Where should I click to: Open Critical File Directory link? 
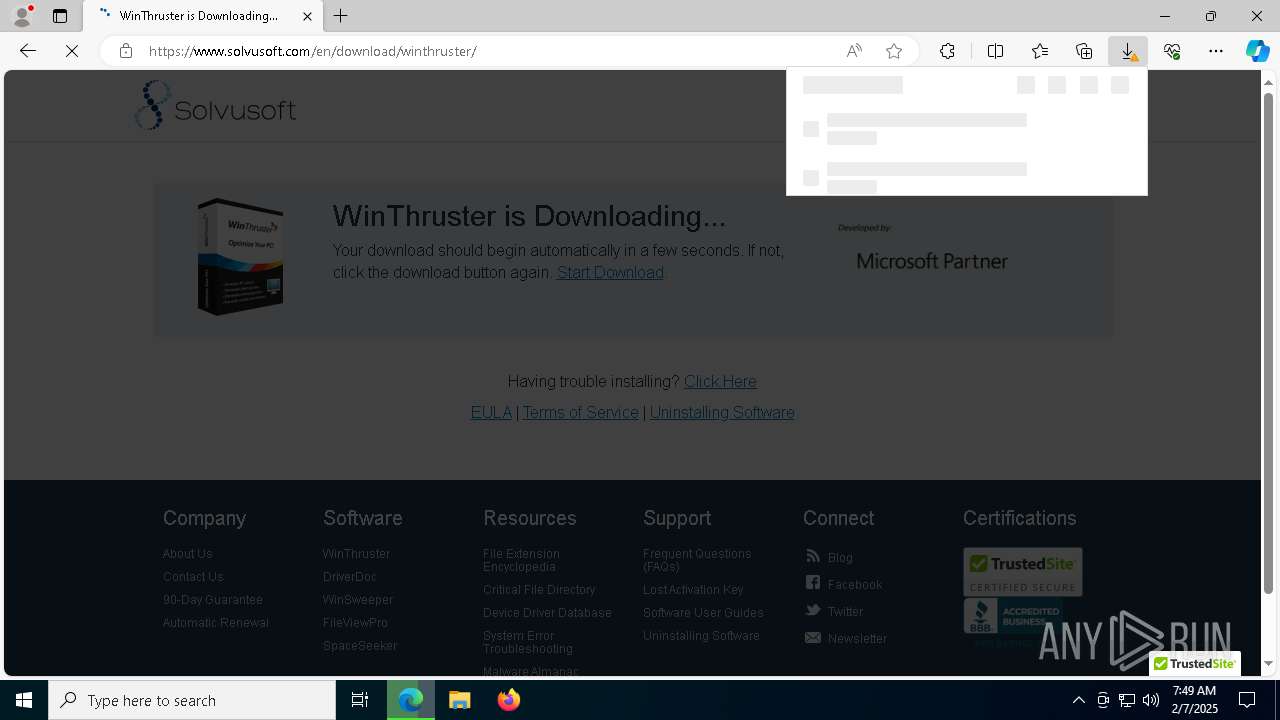click(539, 589)
